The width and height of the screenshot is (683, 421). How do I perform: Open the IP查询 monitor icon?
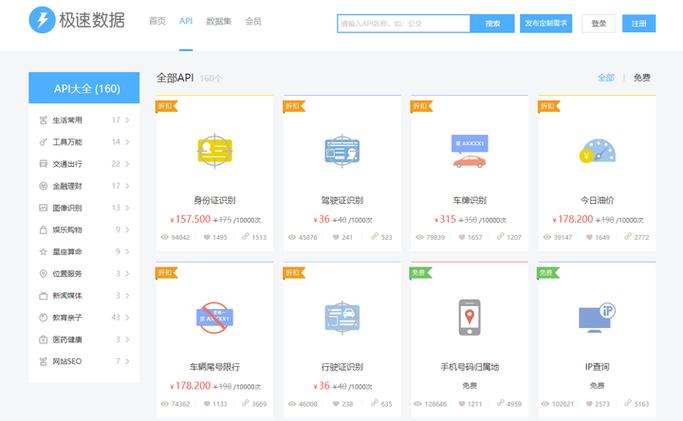click(597, 317)
